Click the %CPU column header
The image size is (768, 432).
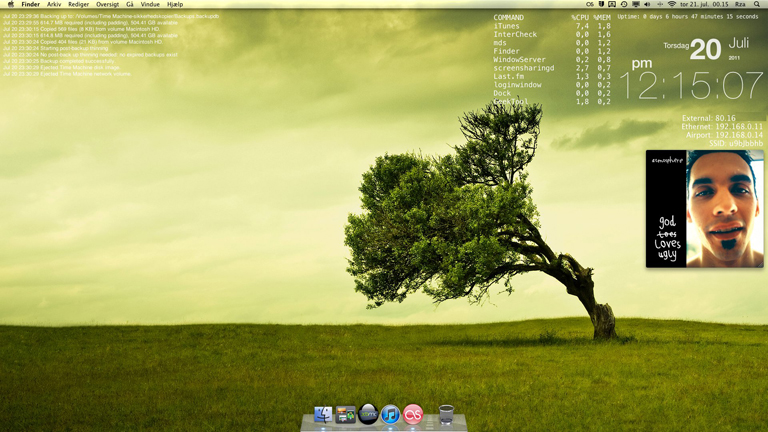[x=580, y=17]
